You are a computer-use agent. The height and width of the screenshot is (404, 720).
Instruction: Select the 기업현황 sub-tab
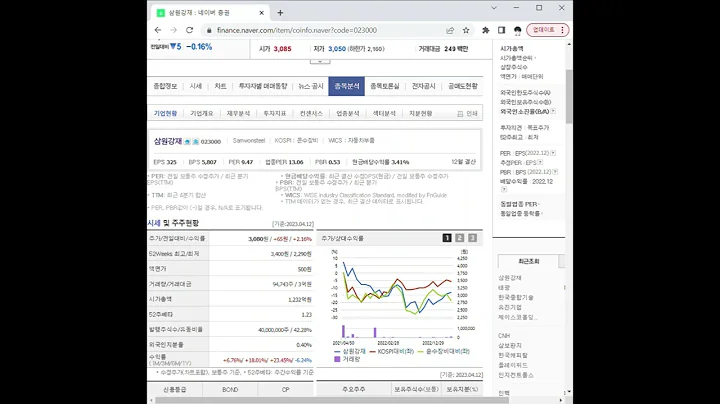pos(165,113)
